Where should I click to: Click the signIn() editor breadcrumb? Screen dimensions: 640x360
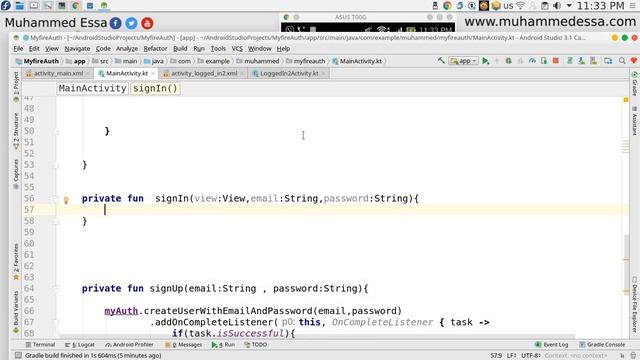click(155, 89)
